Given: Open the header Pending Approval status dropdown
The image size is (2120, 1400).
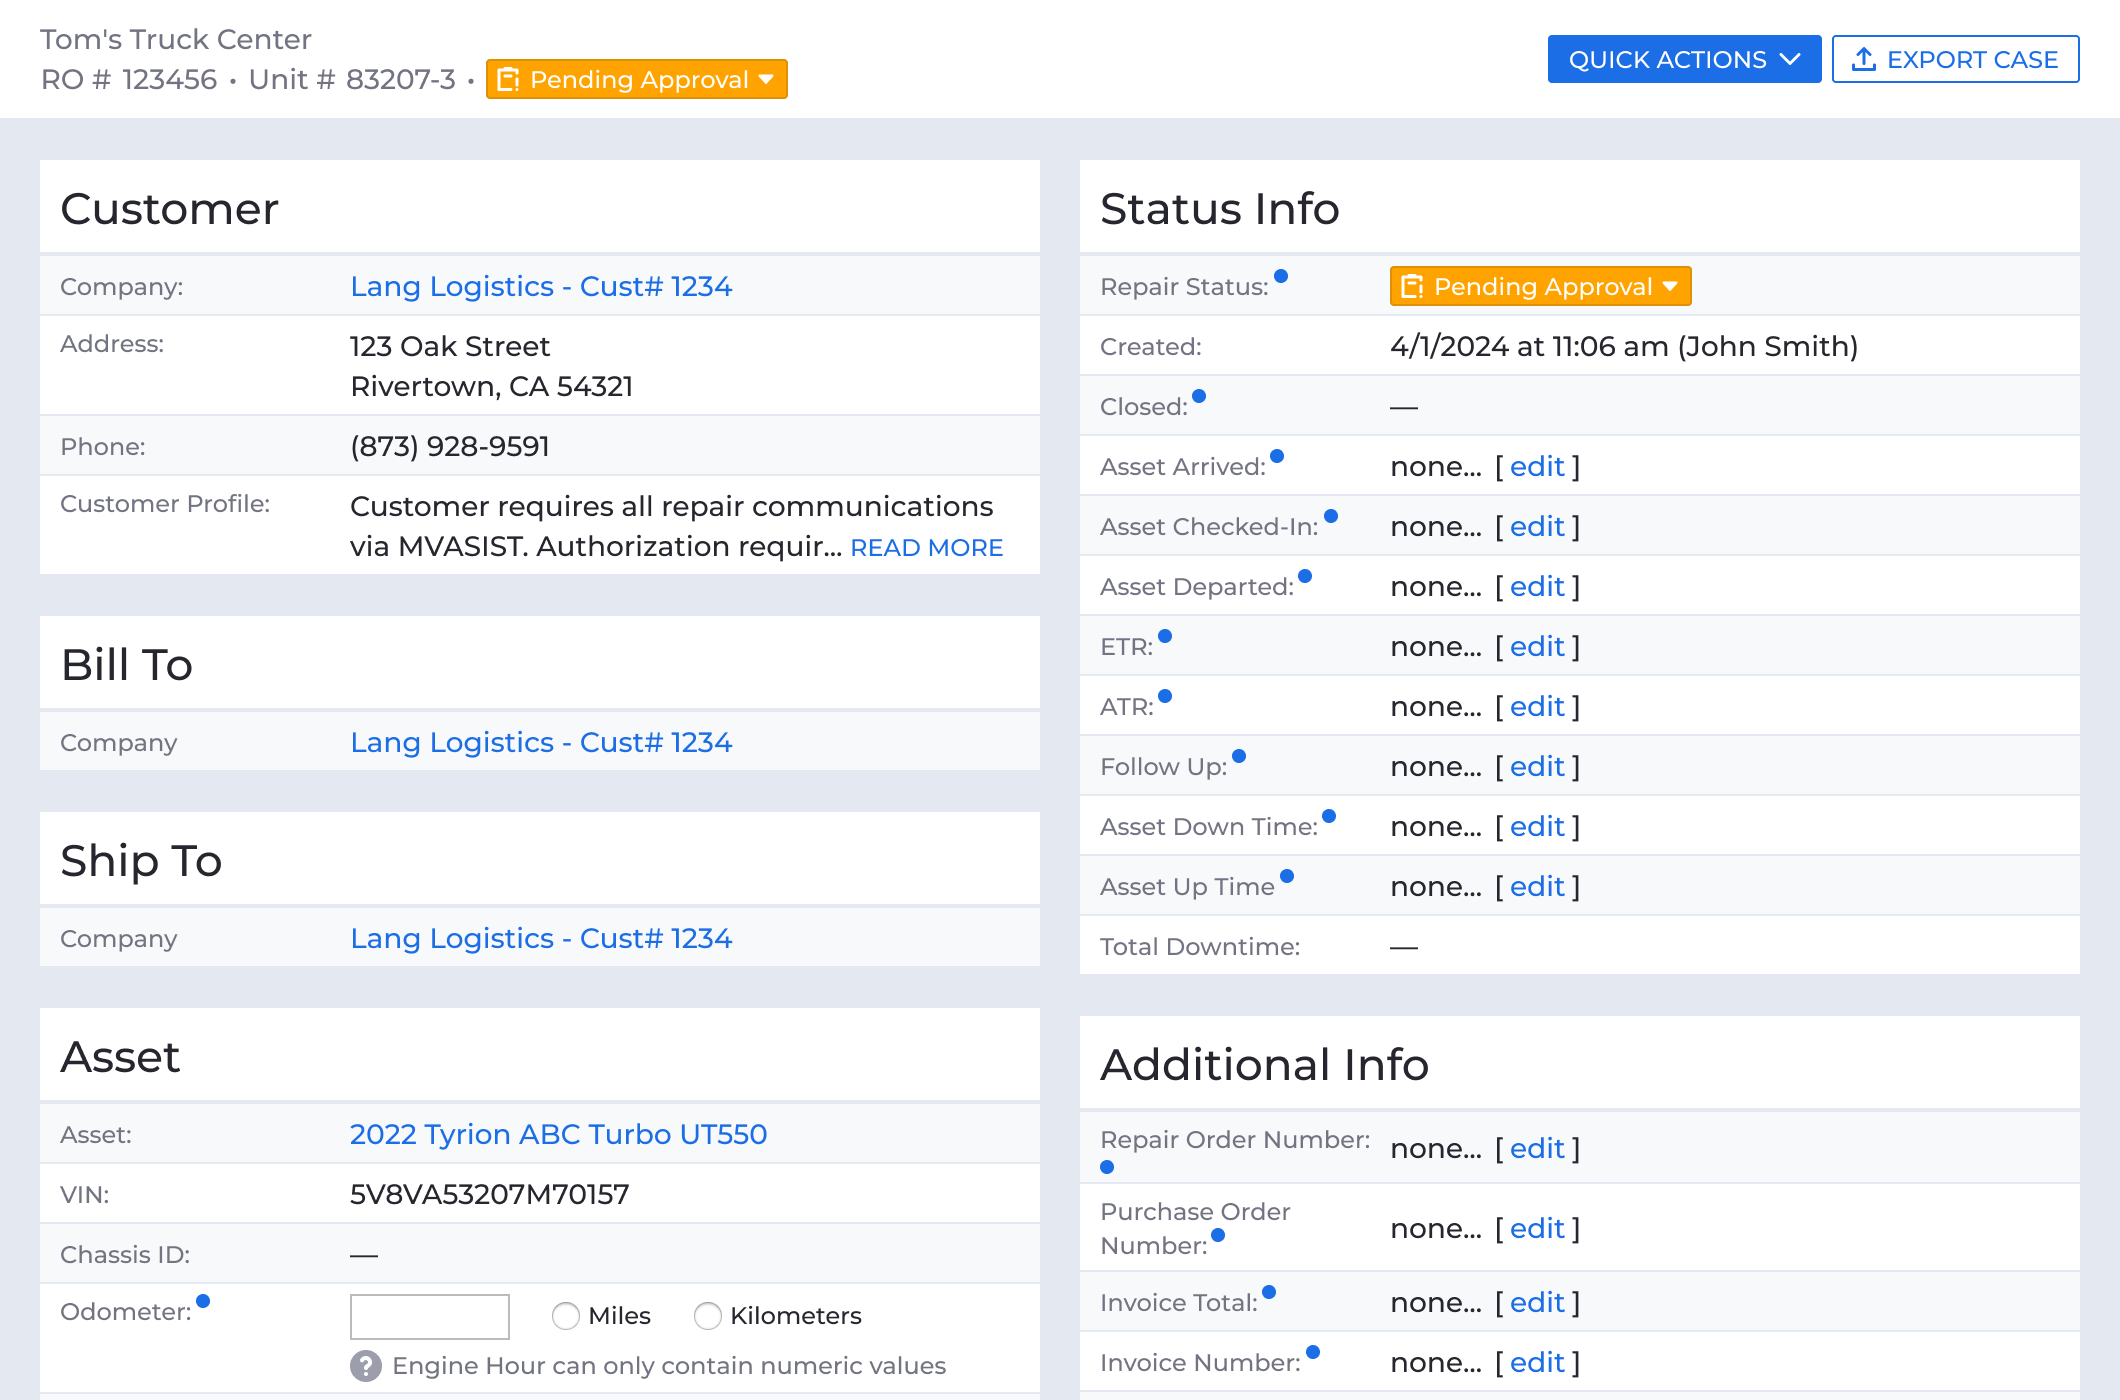Looking at the screenshot, I should (x=637, y=79).
